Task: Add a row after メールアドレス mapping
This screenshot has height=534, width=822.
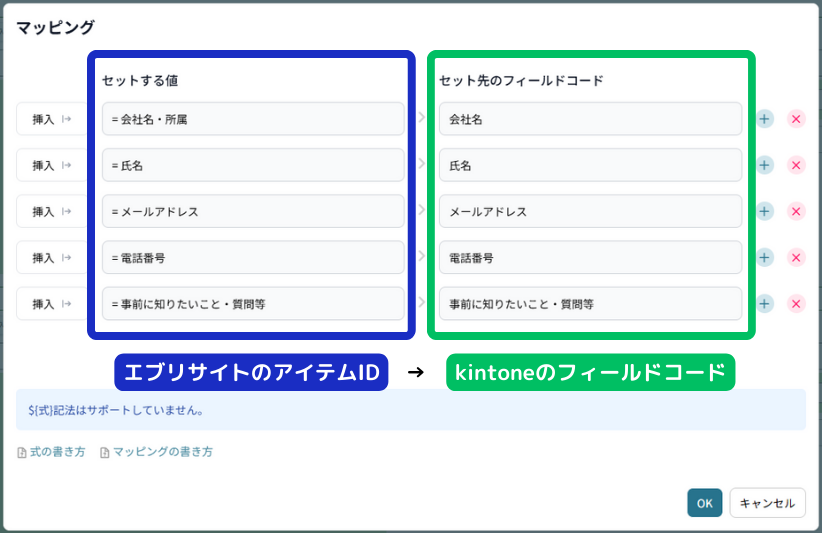Action: (x=765, y=211)
